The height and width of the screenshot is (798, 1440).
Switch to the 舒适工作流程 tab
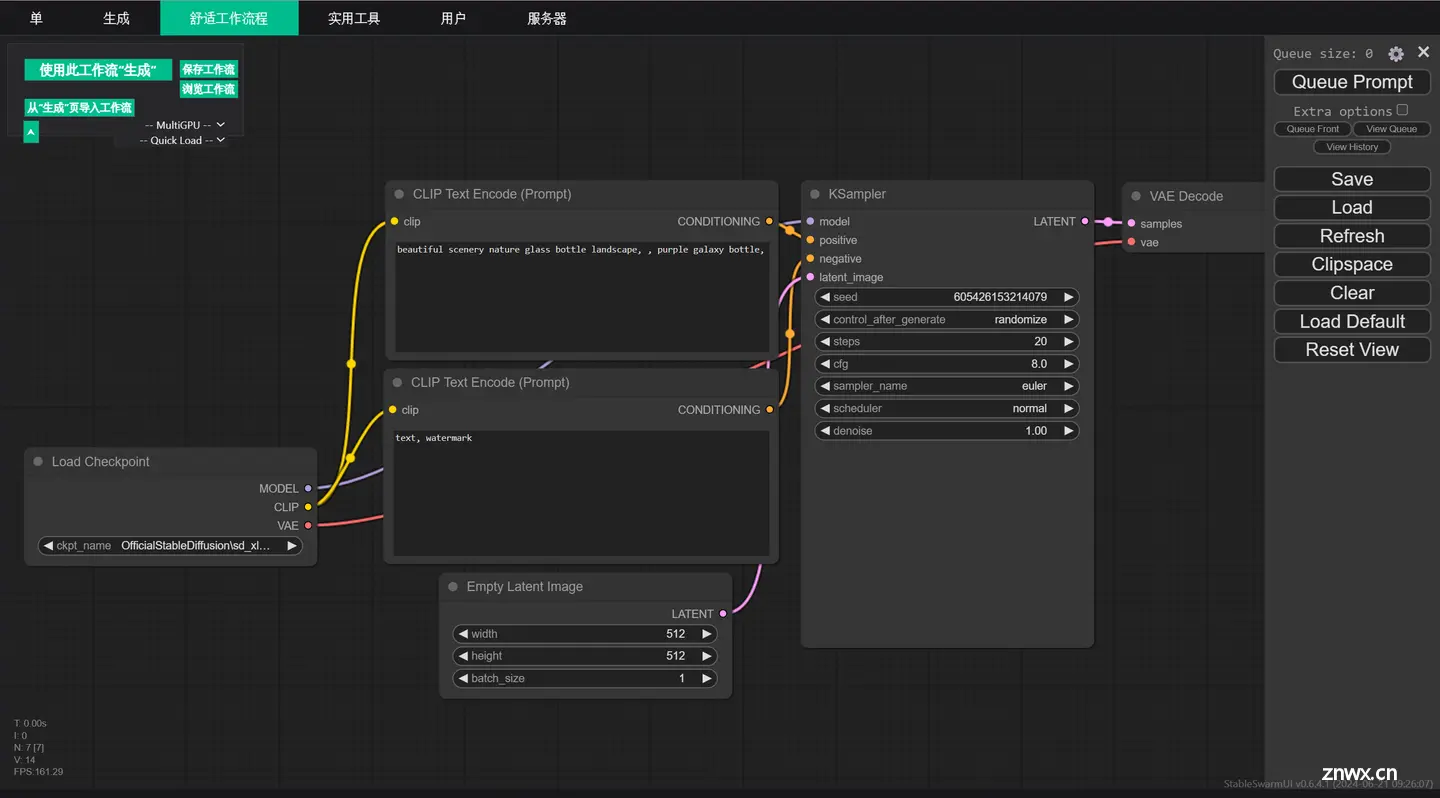229,18
